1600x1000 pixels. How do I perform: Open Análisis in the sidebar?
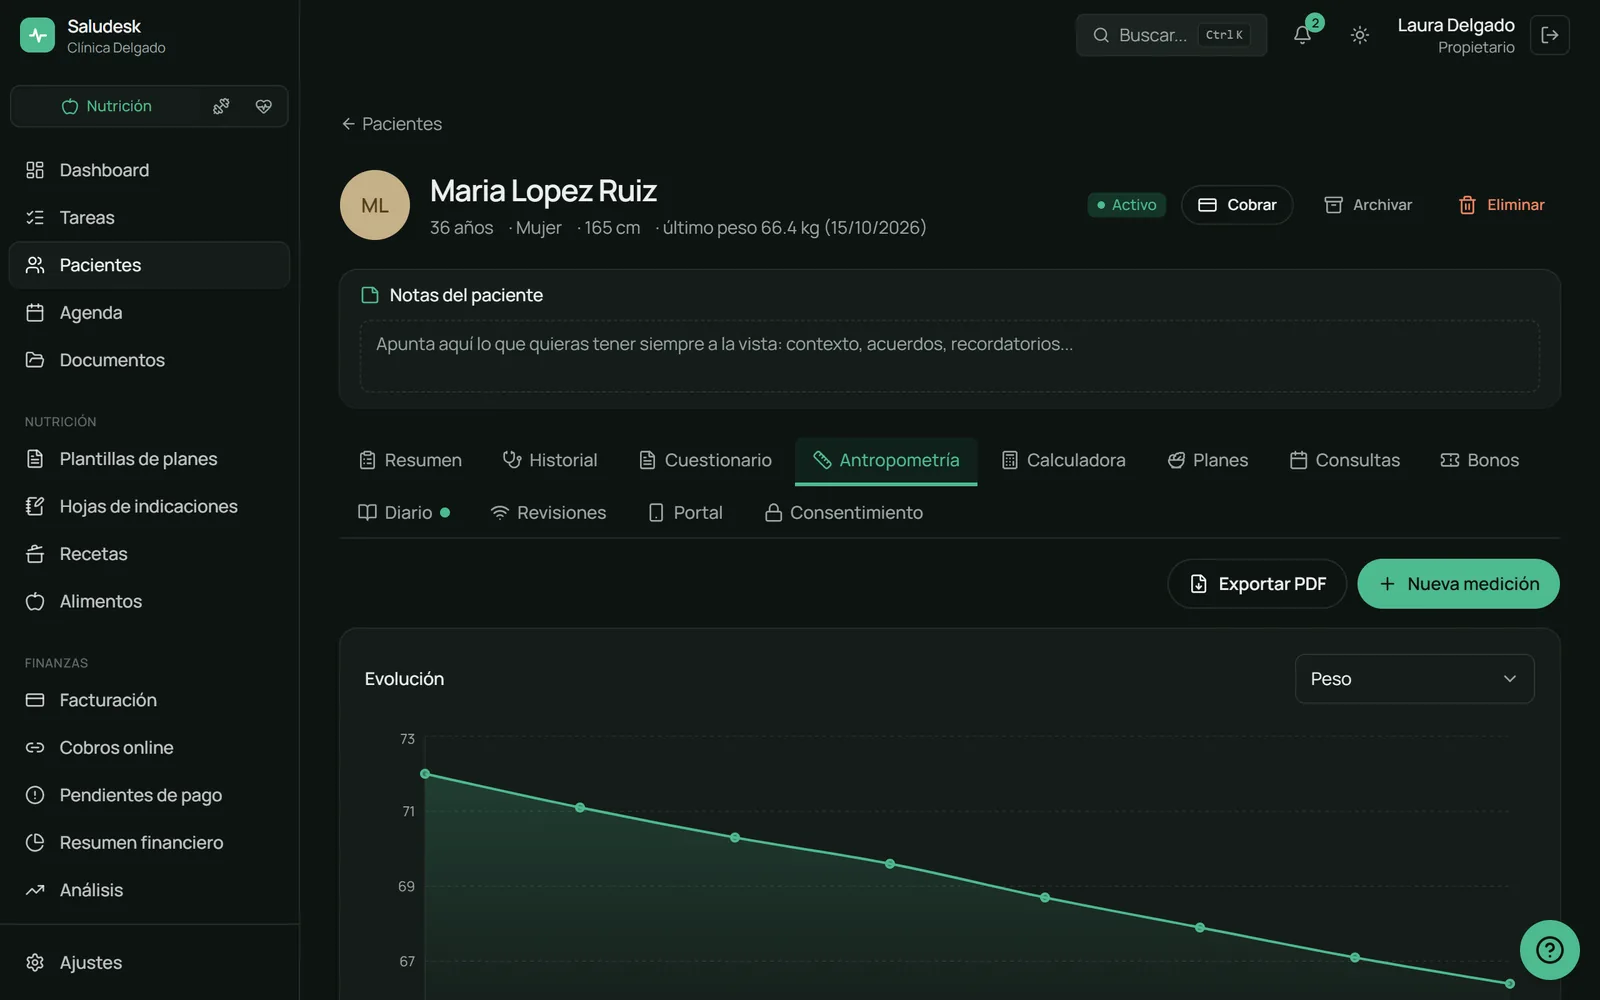click(149, 890)
